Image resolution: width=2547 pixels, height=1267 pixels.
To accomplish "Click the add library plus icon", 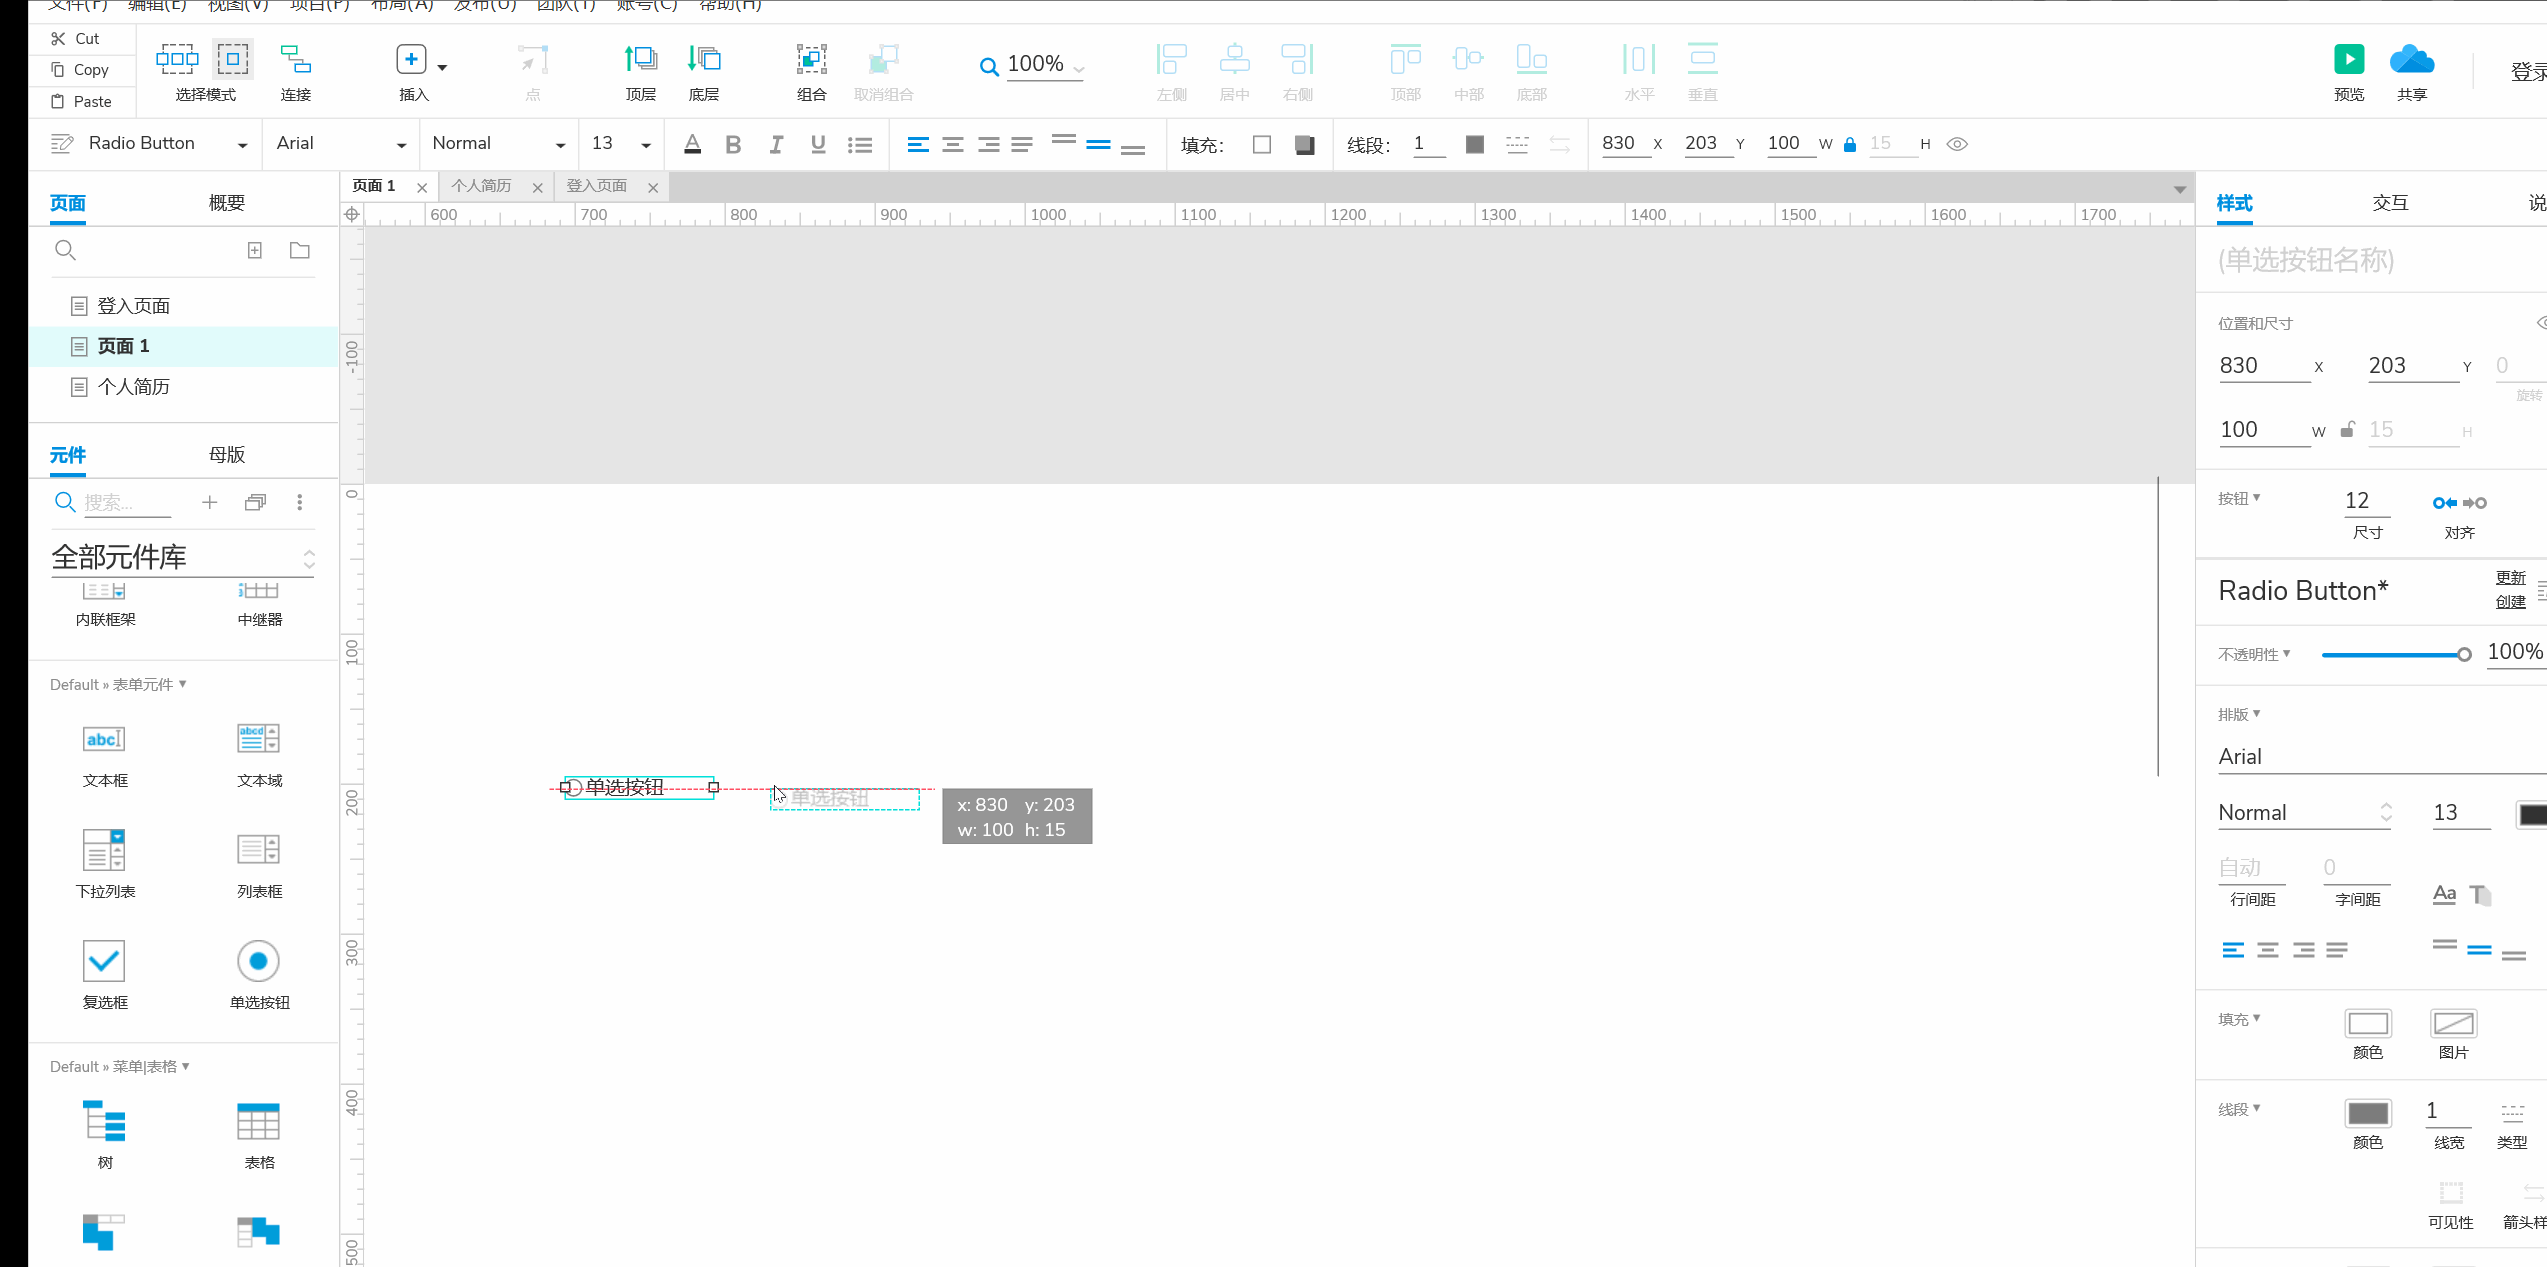I will pos(209,502).
